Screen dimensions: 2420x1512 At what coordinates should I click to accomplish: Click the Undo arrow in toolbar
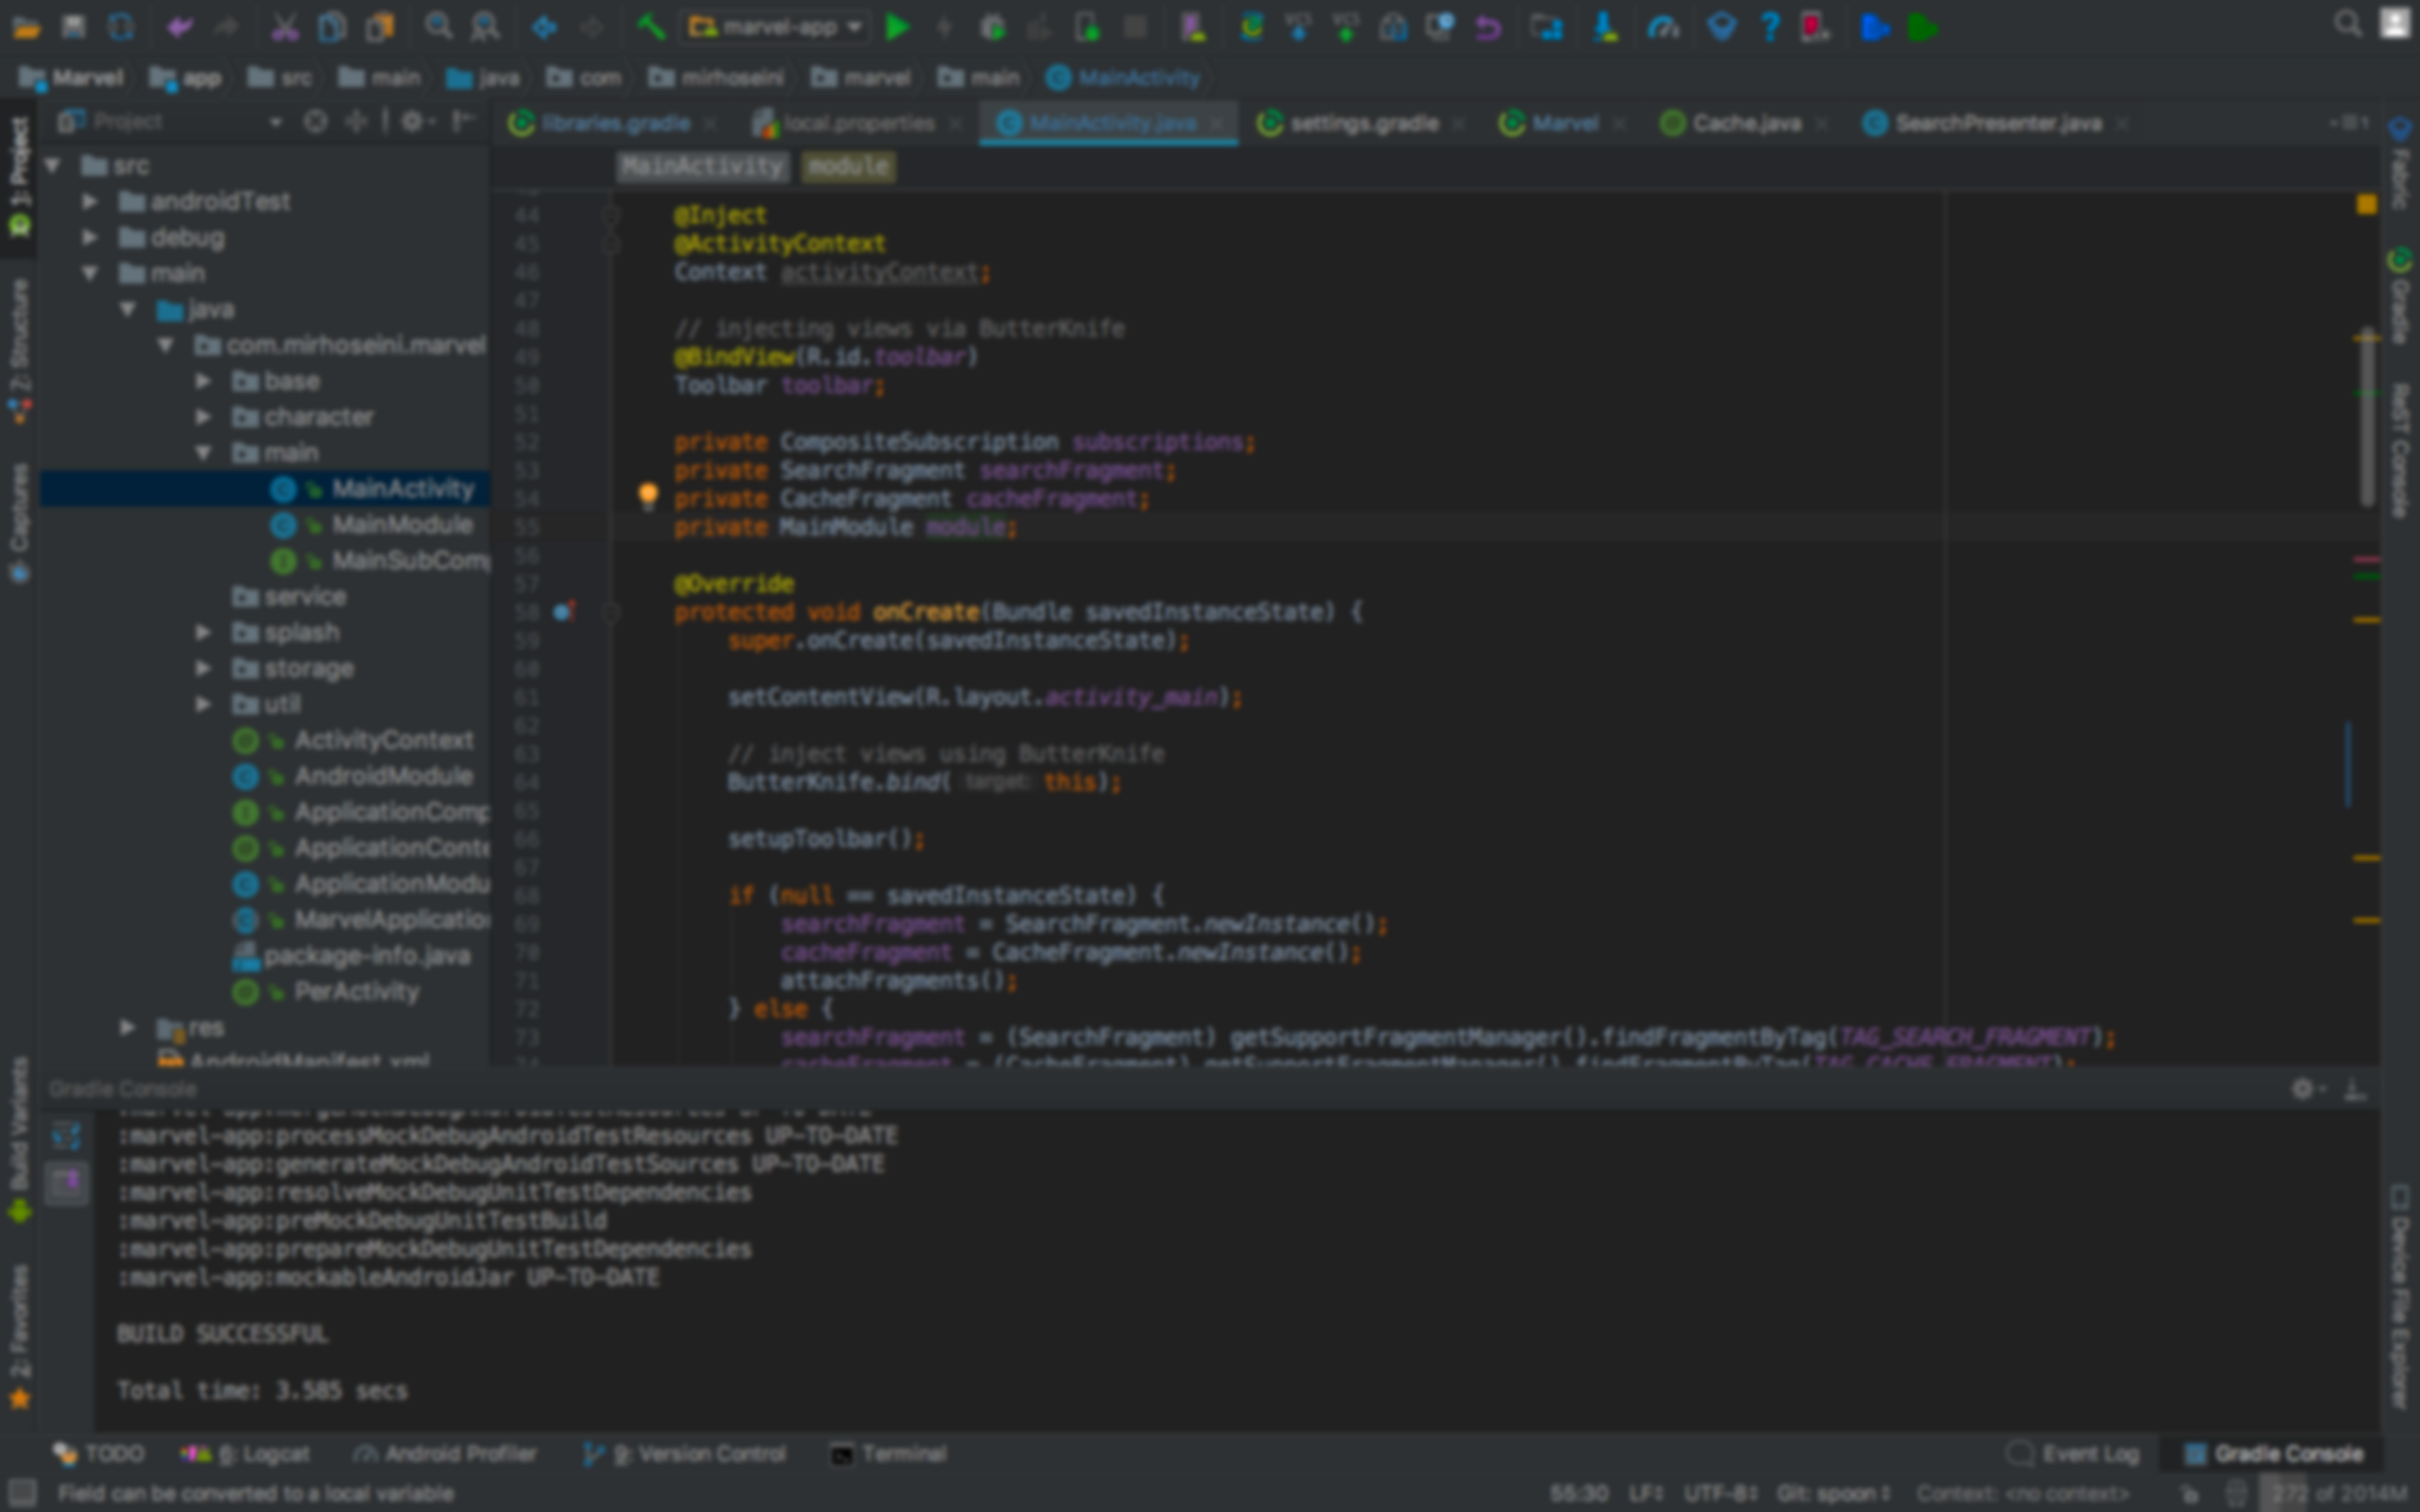[x=180, y=27]
